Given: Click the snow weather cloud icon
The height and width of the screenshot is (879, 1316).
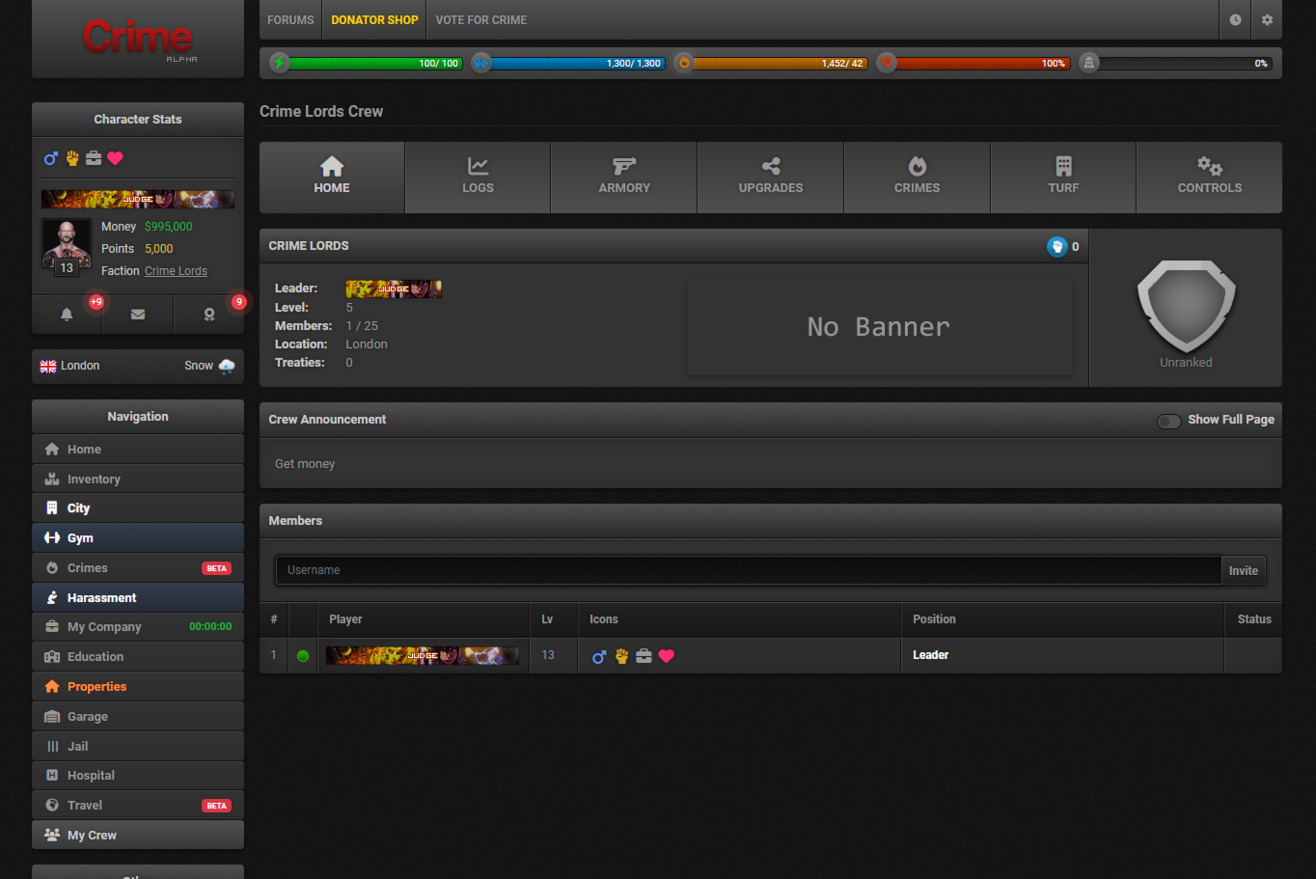Looking at the screenshot, I should 227,366.
